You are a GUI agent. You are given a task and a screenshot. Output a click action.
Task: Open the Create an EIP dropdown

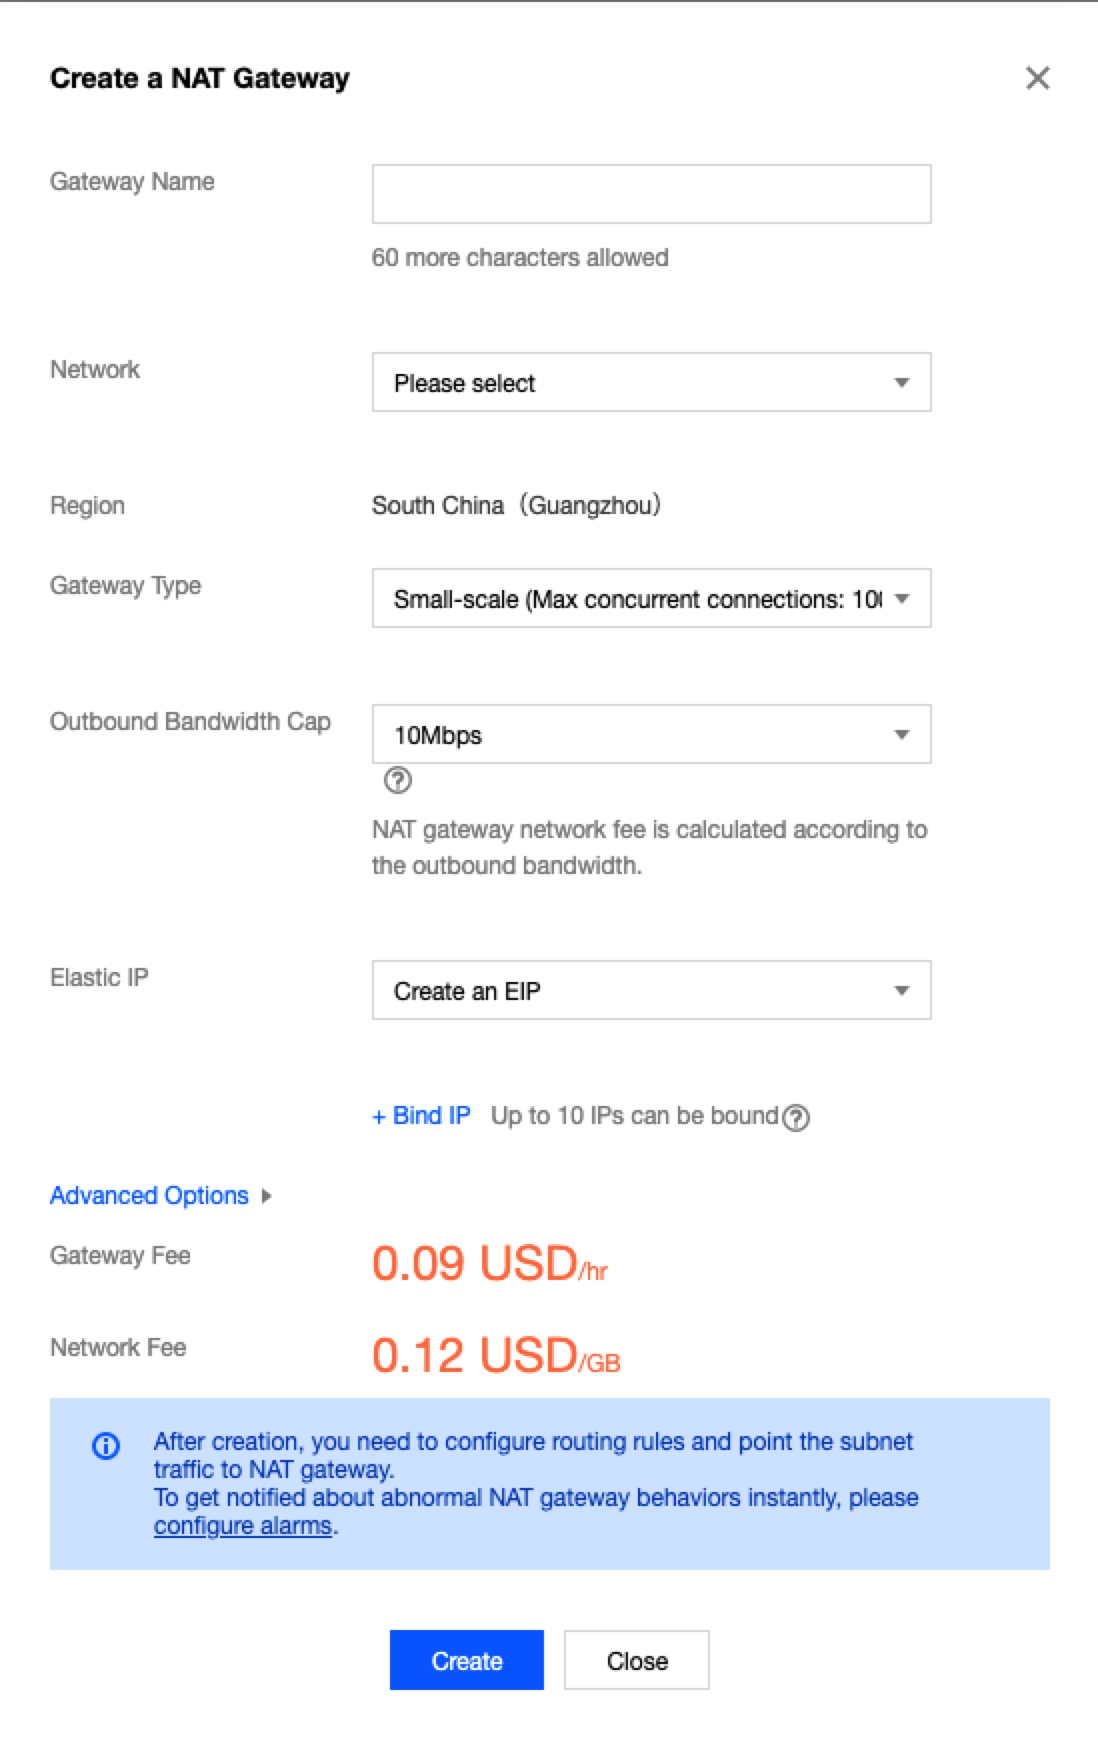coord(652,990)
